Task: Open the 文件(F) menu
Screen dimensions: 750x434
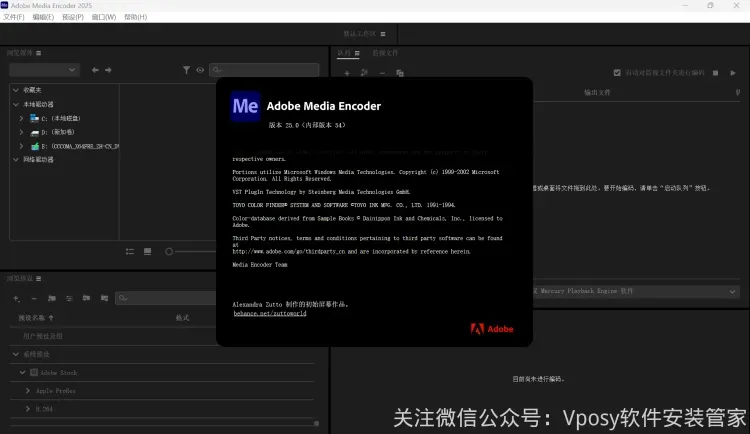Action: pos(13,17)
